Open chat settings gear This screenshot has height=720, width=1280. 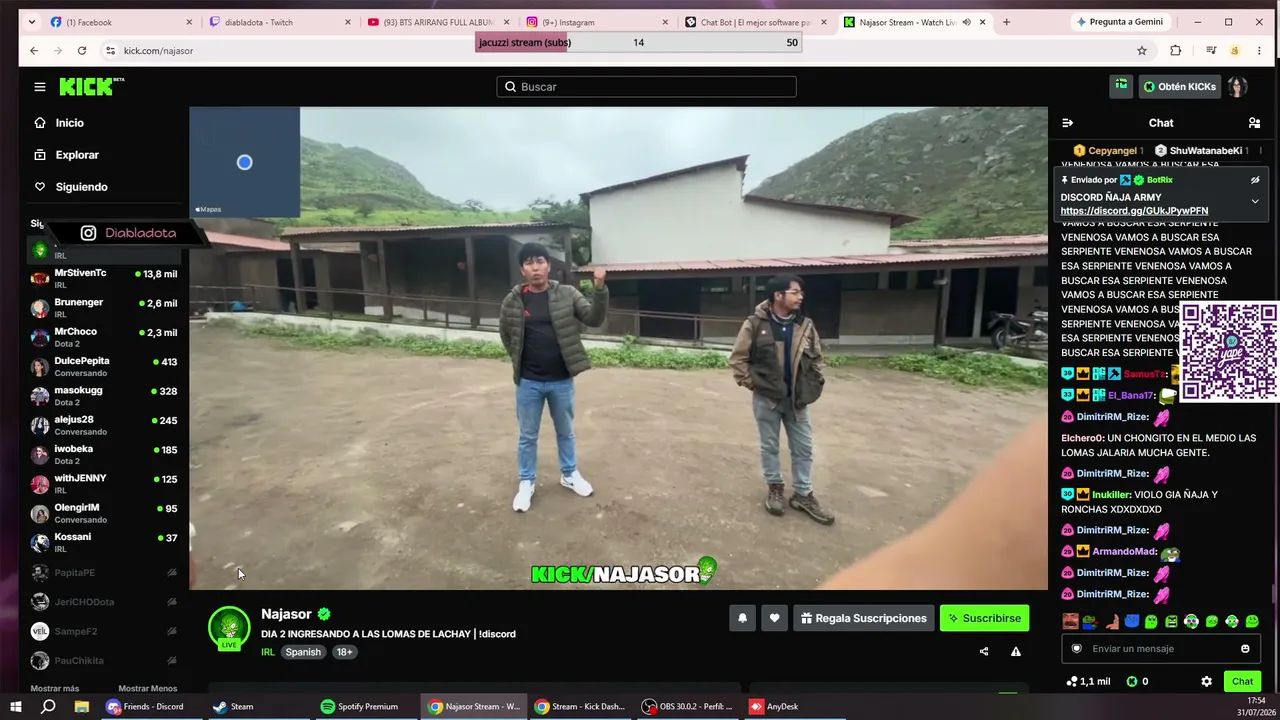coord(1206,681)
